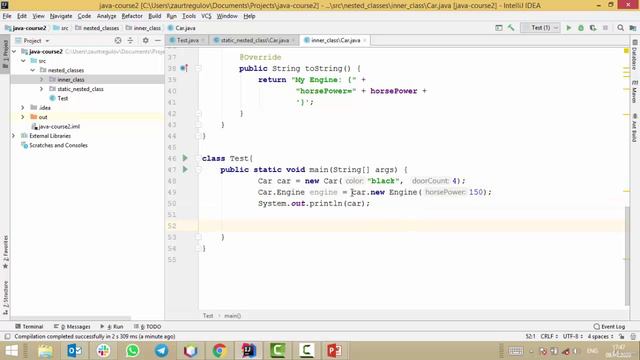Close the inner_class\Car.java tab
The width and height of the screenshot is (640, 360).
click(365, 40)
